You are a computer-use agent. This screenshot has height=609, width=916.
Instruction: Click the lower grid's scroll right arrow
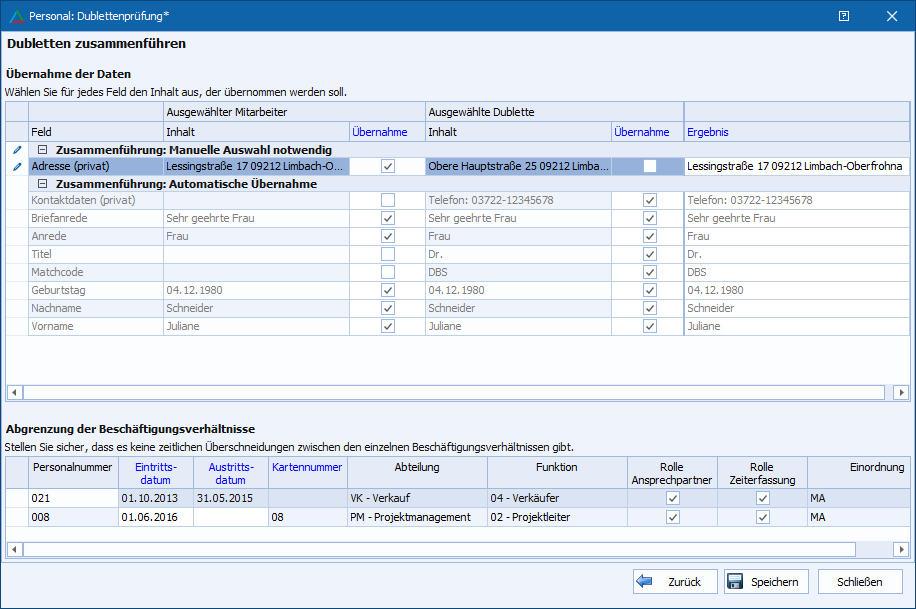(x=901, y=549)
